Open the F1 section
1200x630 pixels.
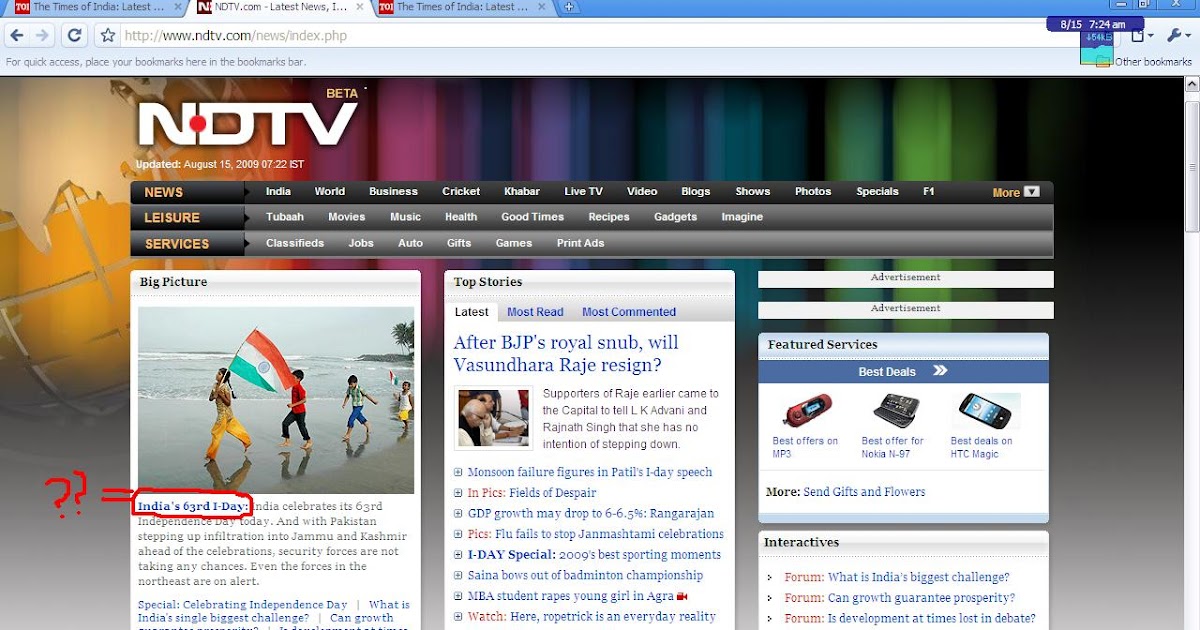[928, 192]
